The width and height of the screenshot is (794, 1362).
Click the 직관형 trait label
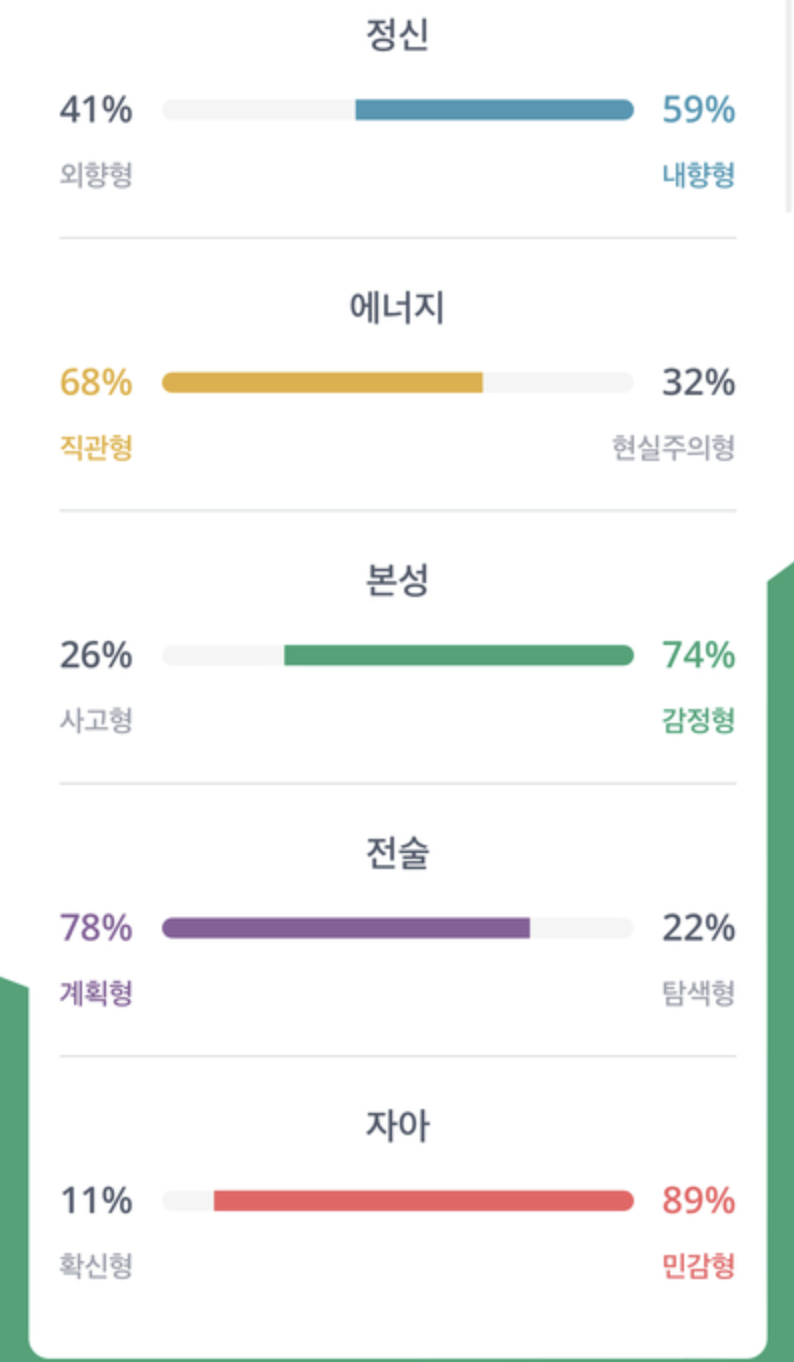[x=96, y=448]
